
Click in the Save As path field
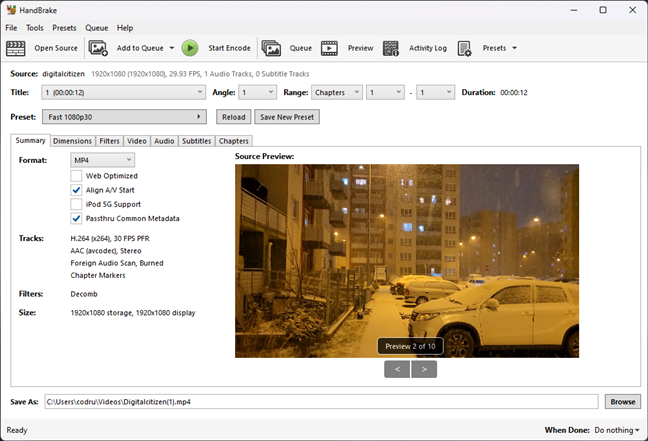[321, 402]
